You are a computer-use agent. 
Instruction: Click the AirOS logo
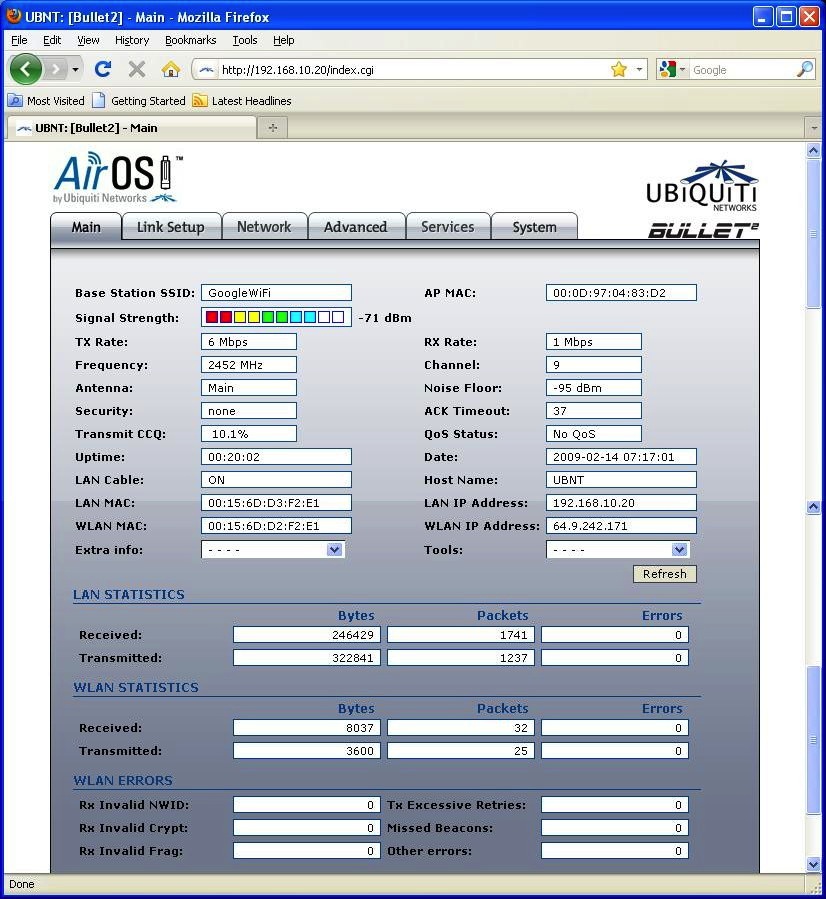tap(118, 176)
